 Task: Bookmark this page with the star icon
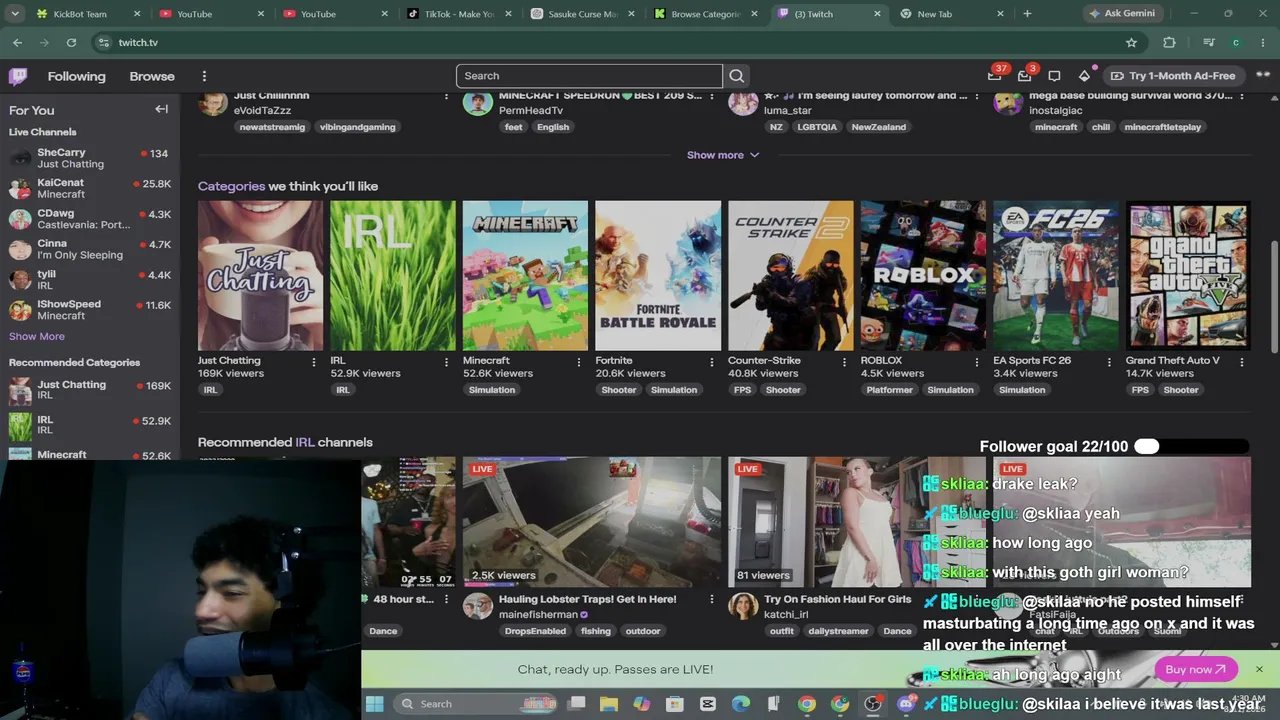tap(1131, 43)
